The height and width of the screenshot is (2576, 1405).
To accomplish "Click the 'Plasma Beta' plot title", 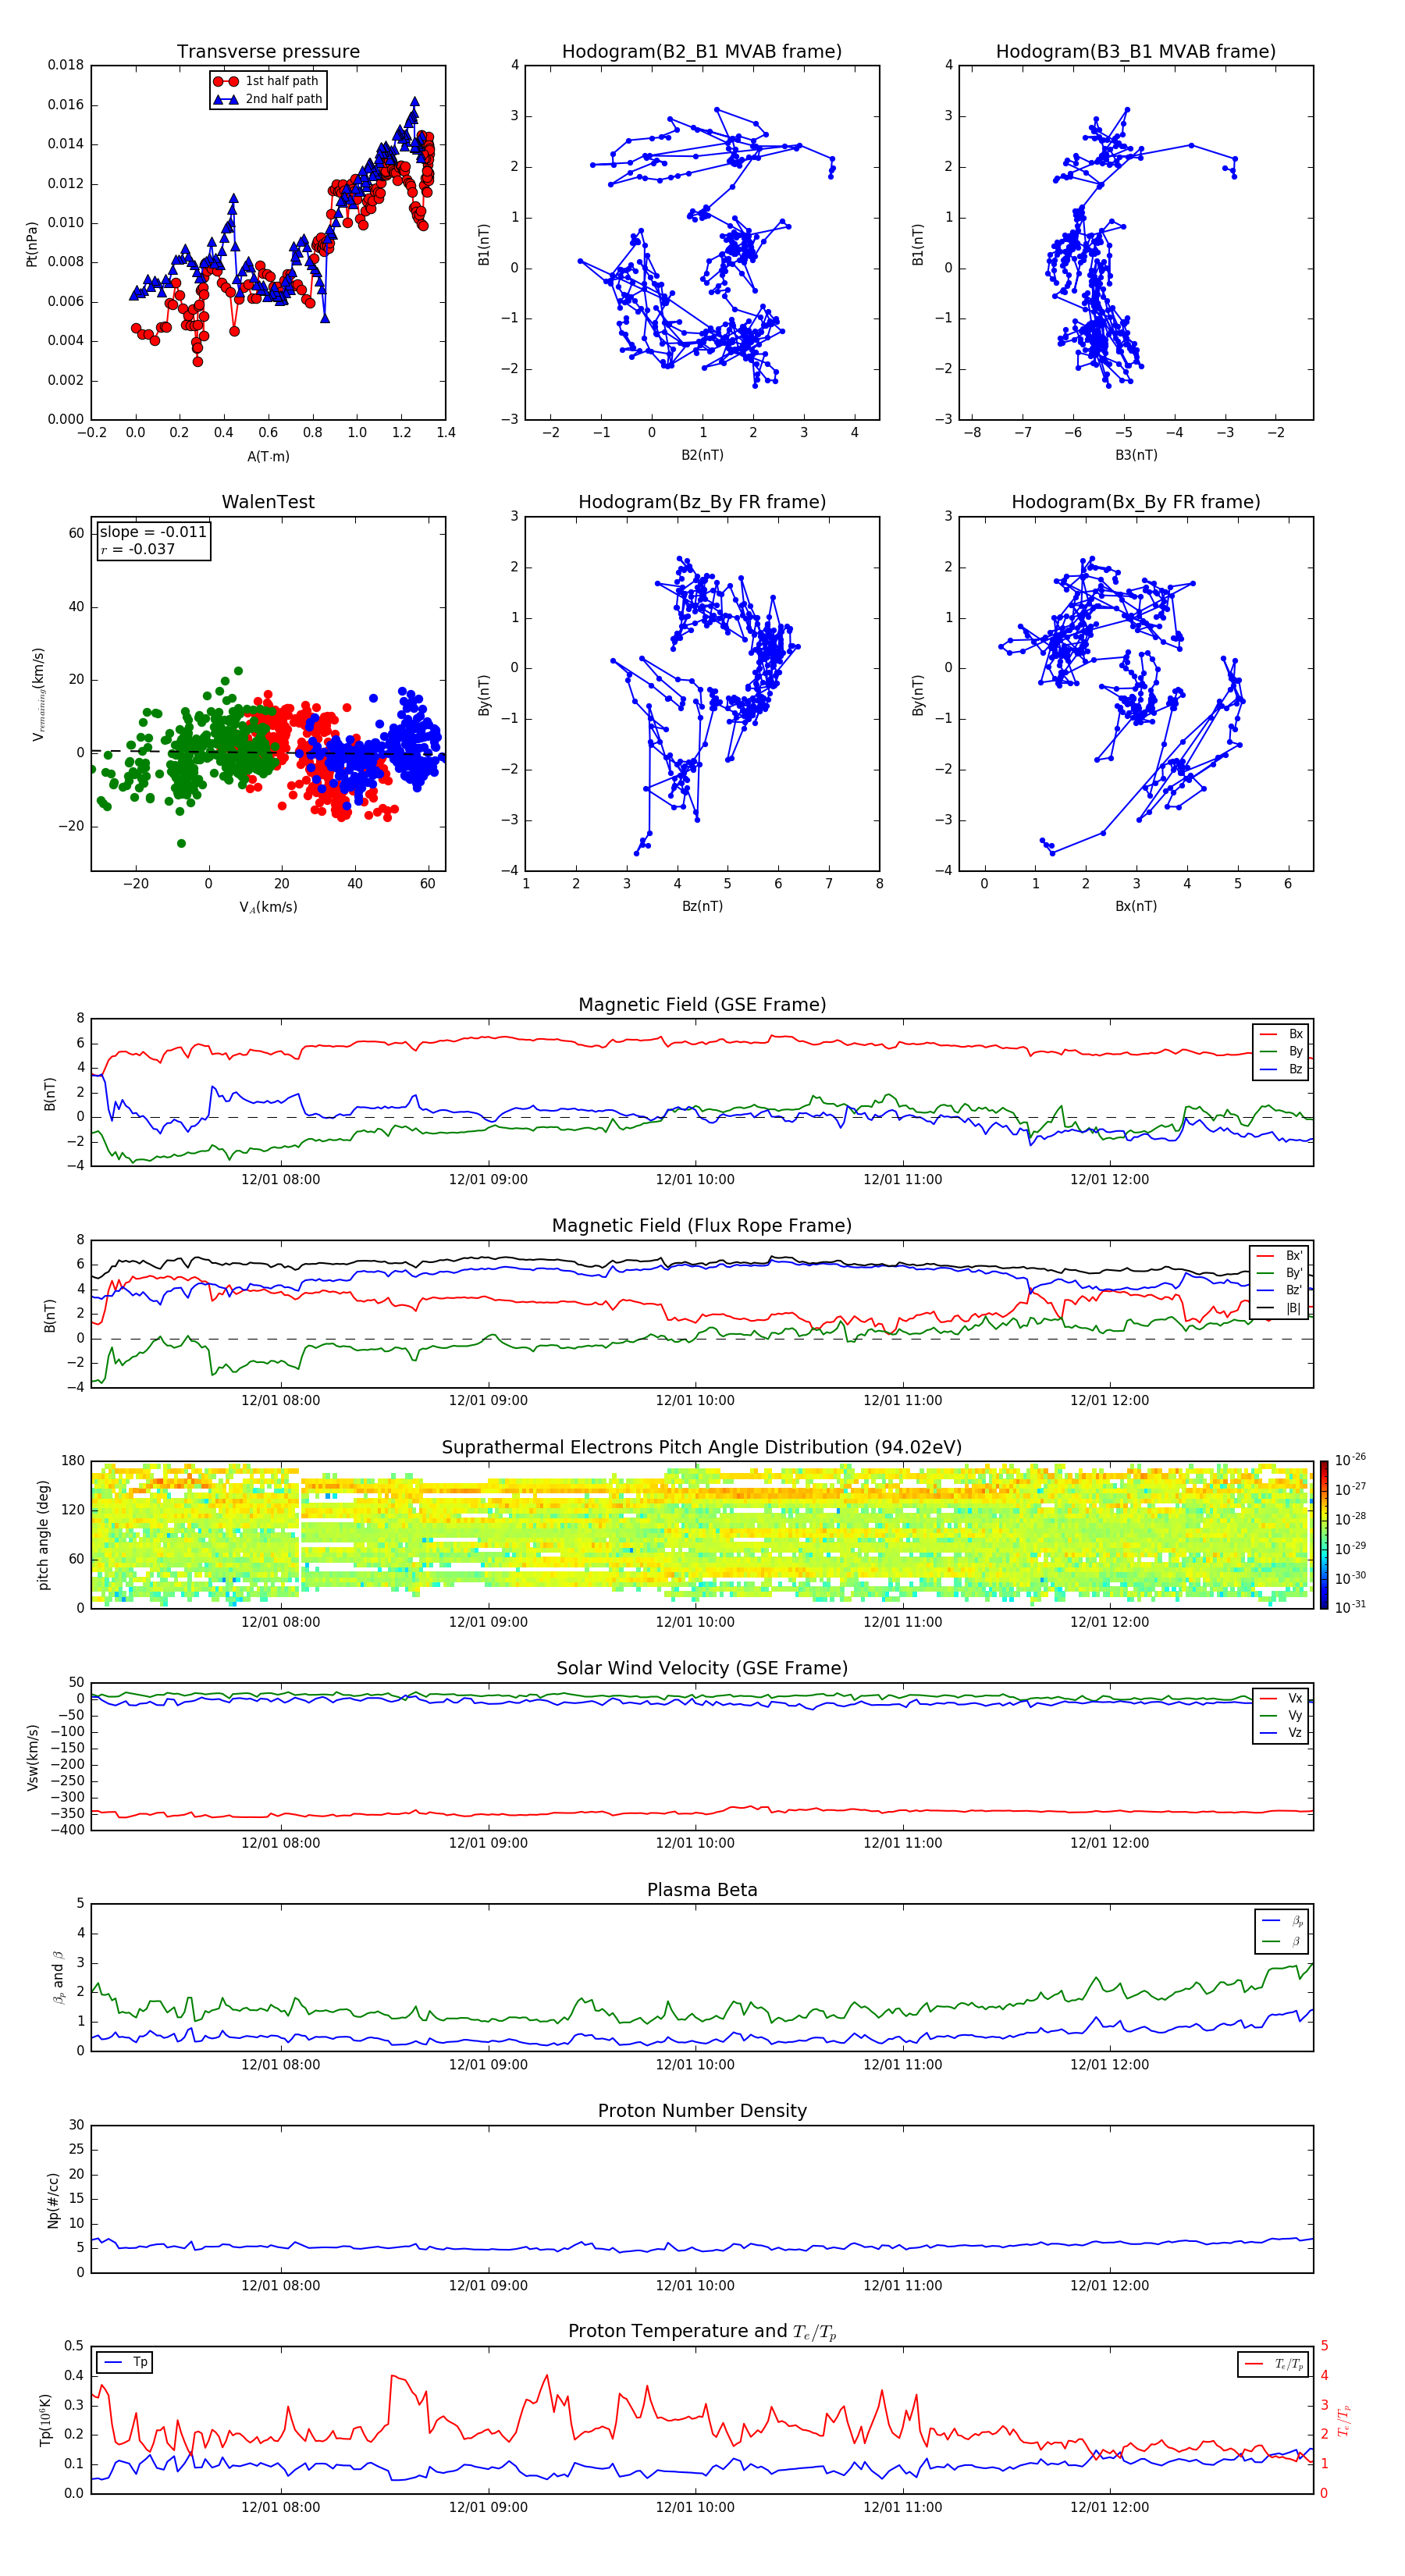I will (x=702, y=1891).
